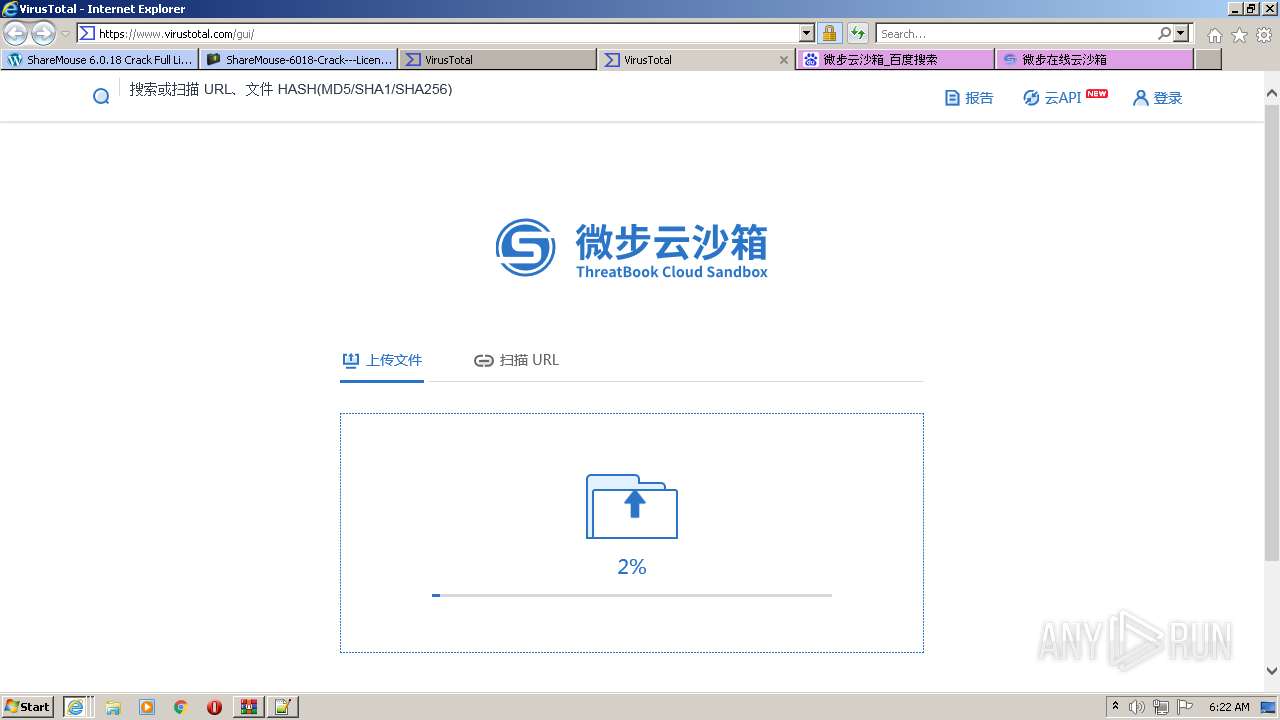Switch to the first VirusTotal tab
This screenshot has height=720, width=1280.
(498, 60)
